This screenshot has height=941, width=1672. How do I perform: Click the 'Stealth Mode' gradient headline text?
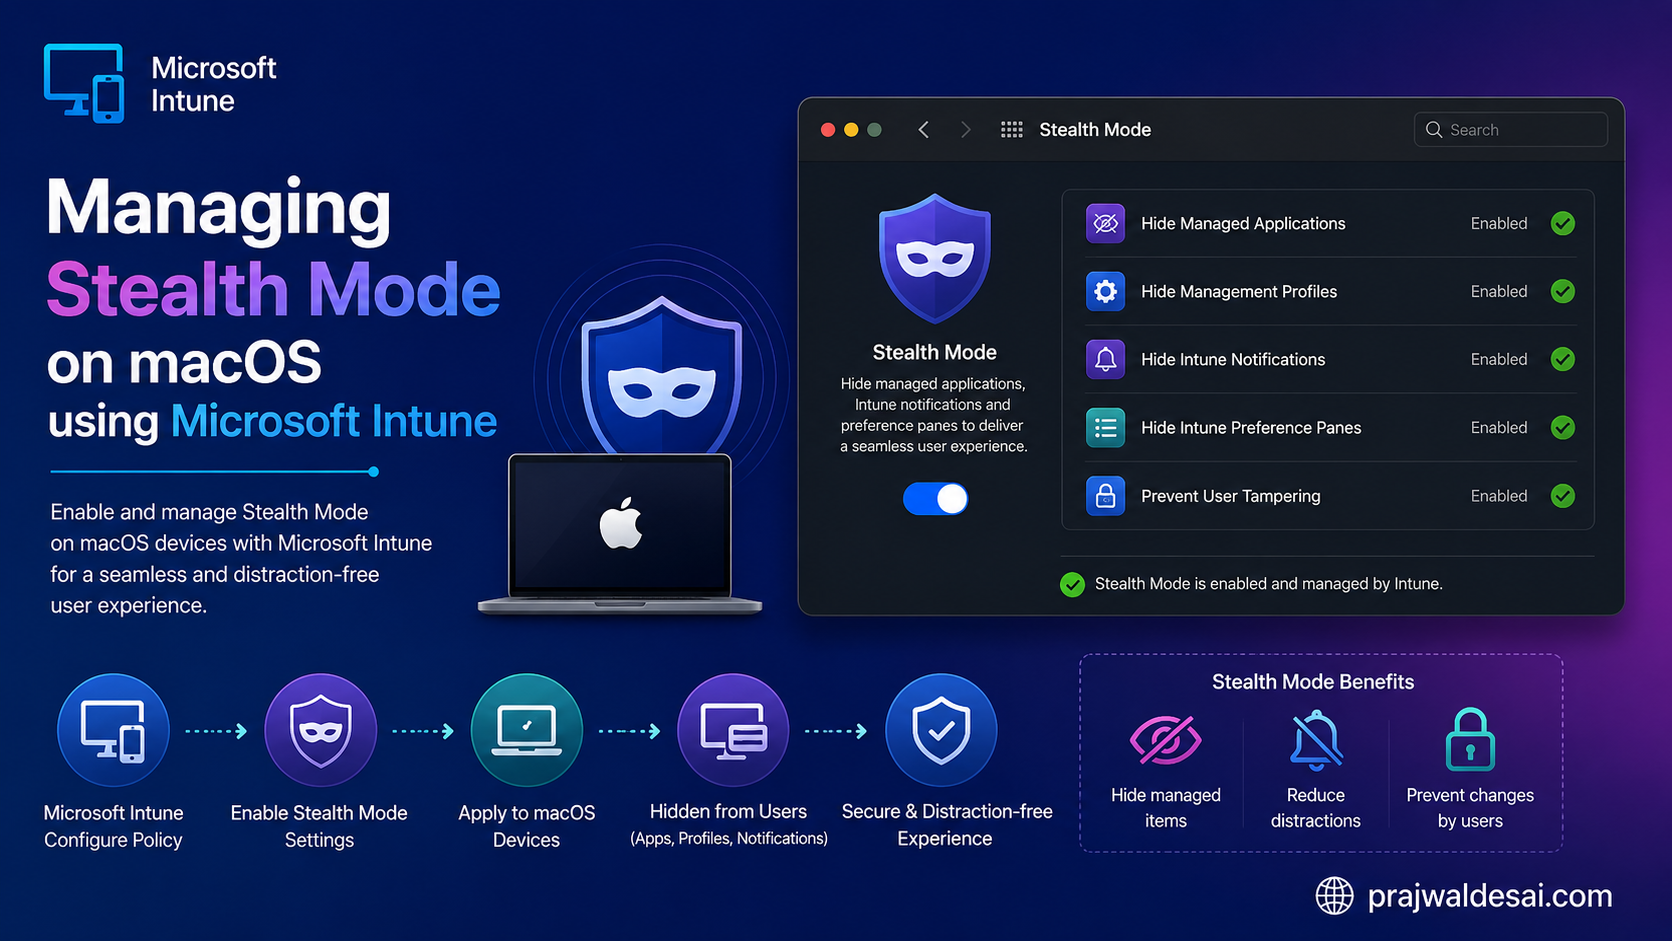[273, 290]
